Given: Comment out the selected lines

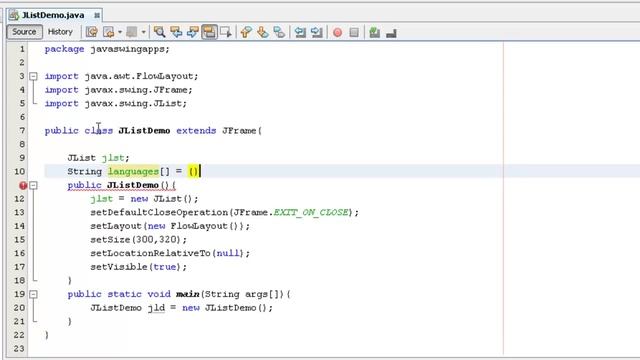Looking at the screenshot, I should 374,32.
